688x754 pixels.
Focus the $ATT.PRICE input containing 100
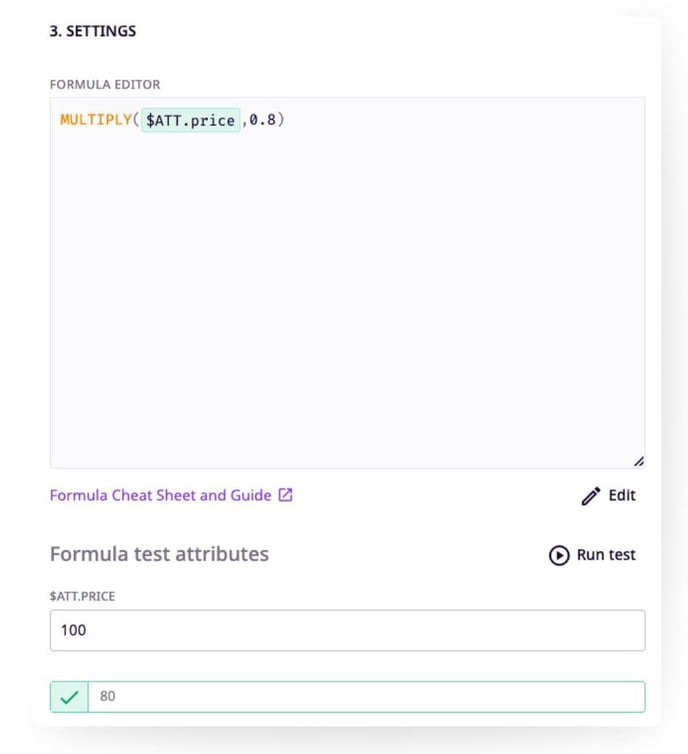coord(347,631)
